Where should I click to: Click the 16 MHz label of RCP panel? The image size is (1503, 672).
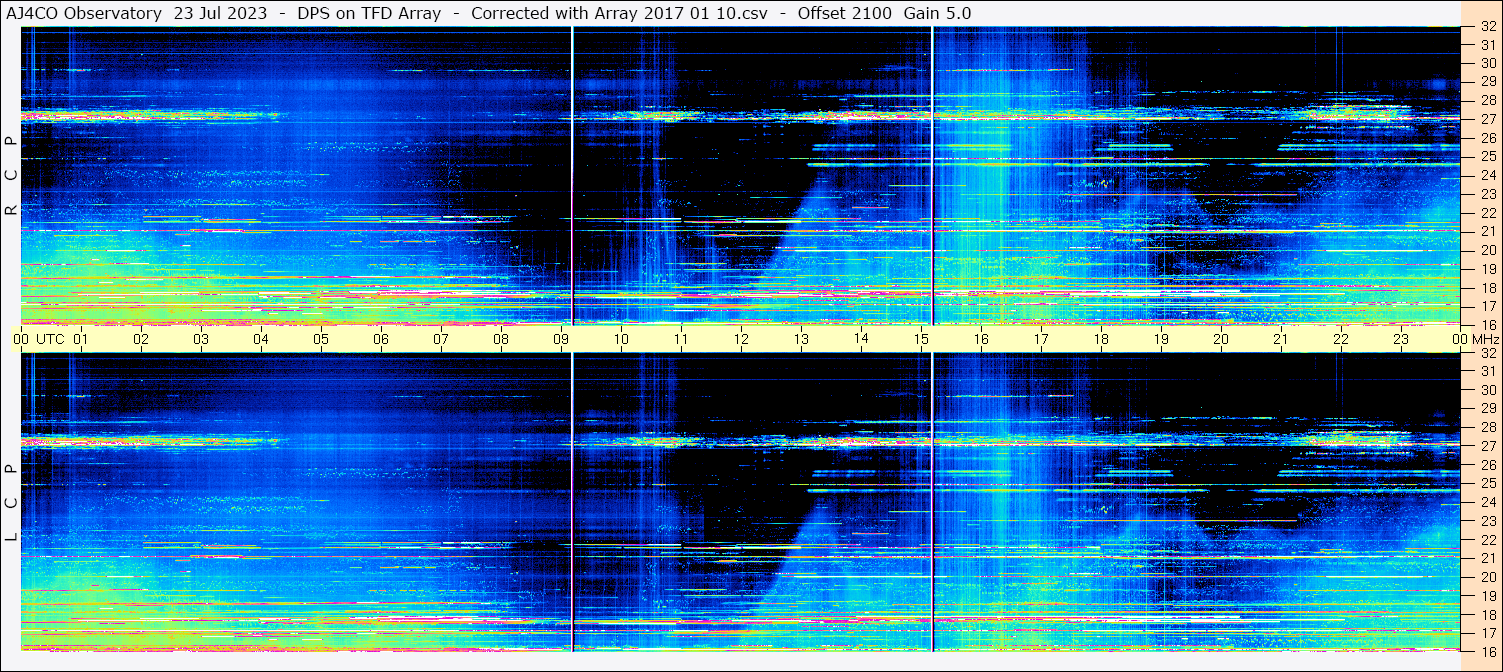(x=1488, y=324)
